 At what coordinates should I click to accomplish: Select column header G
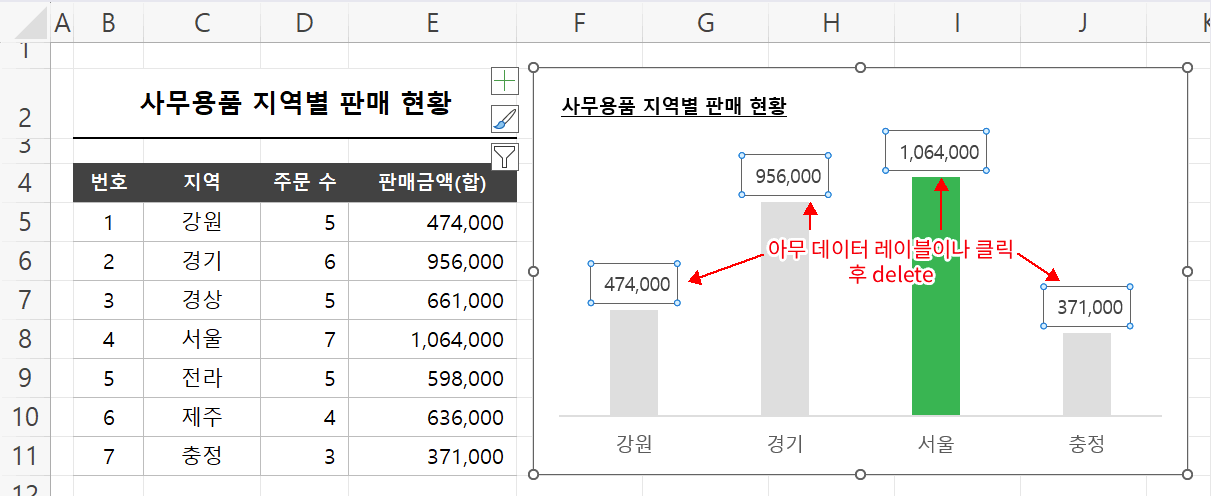[706, 22]
